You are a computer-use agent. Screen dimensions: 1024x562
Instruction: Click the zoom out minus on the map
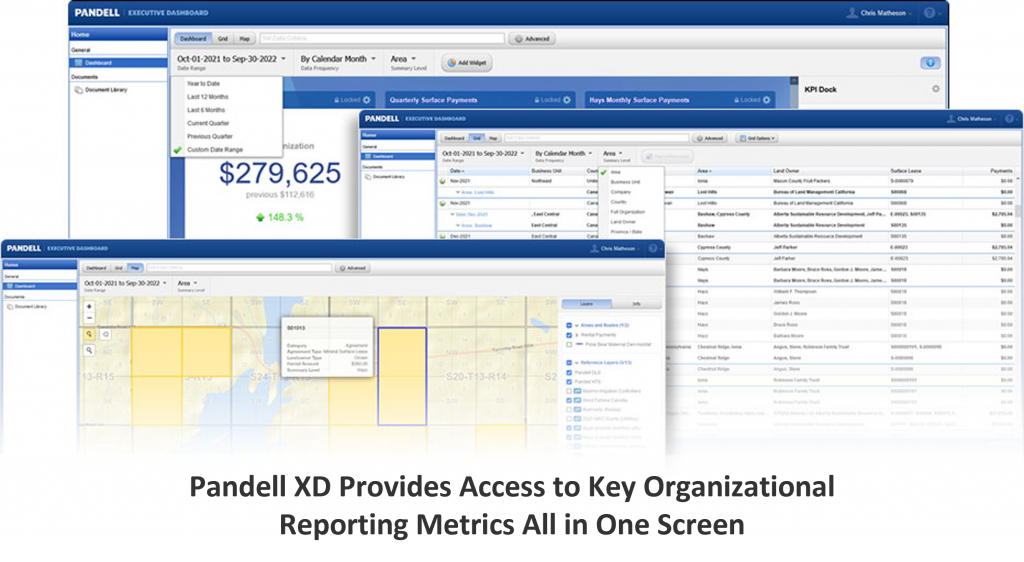pos(89,318)
